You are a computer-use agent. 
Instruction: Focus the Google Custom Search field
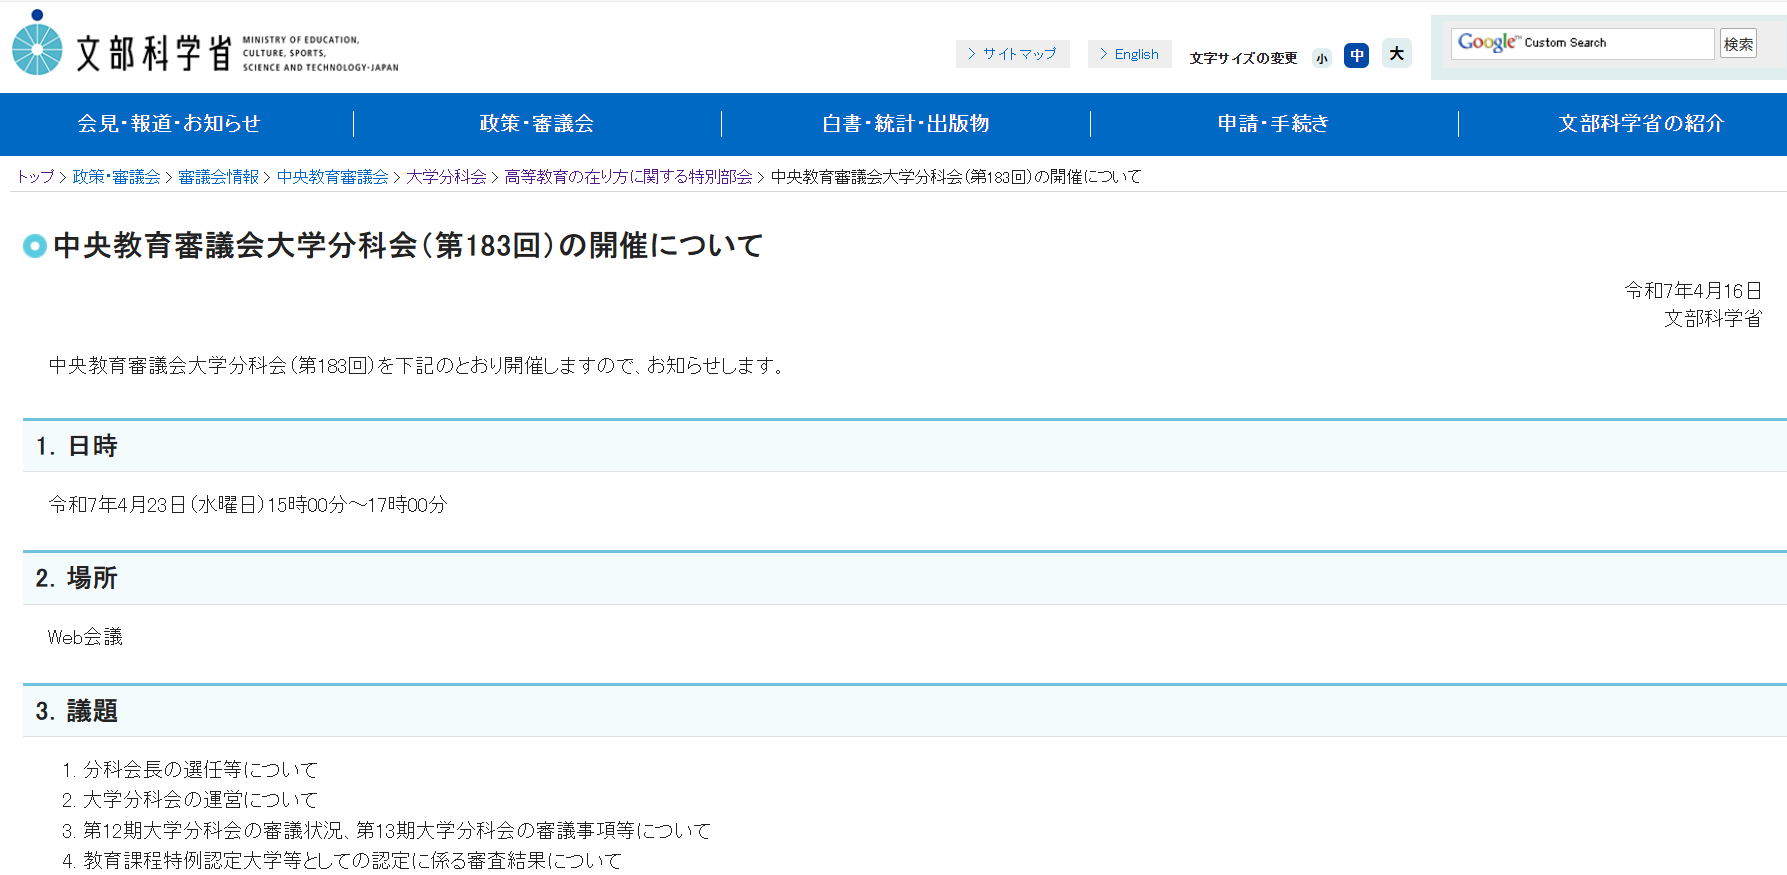(x=1582, y=43)
